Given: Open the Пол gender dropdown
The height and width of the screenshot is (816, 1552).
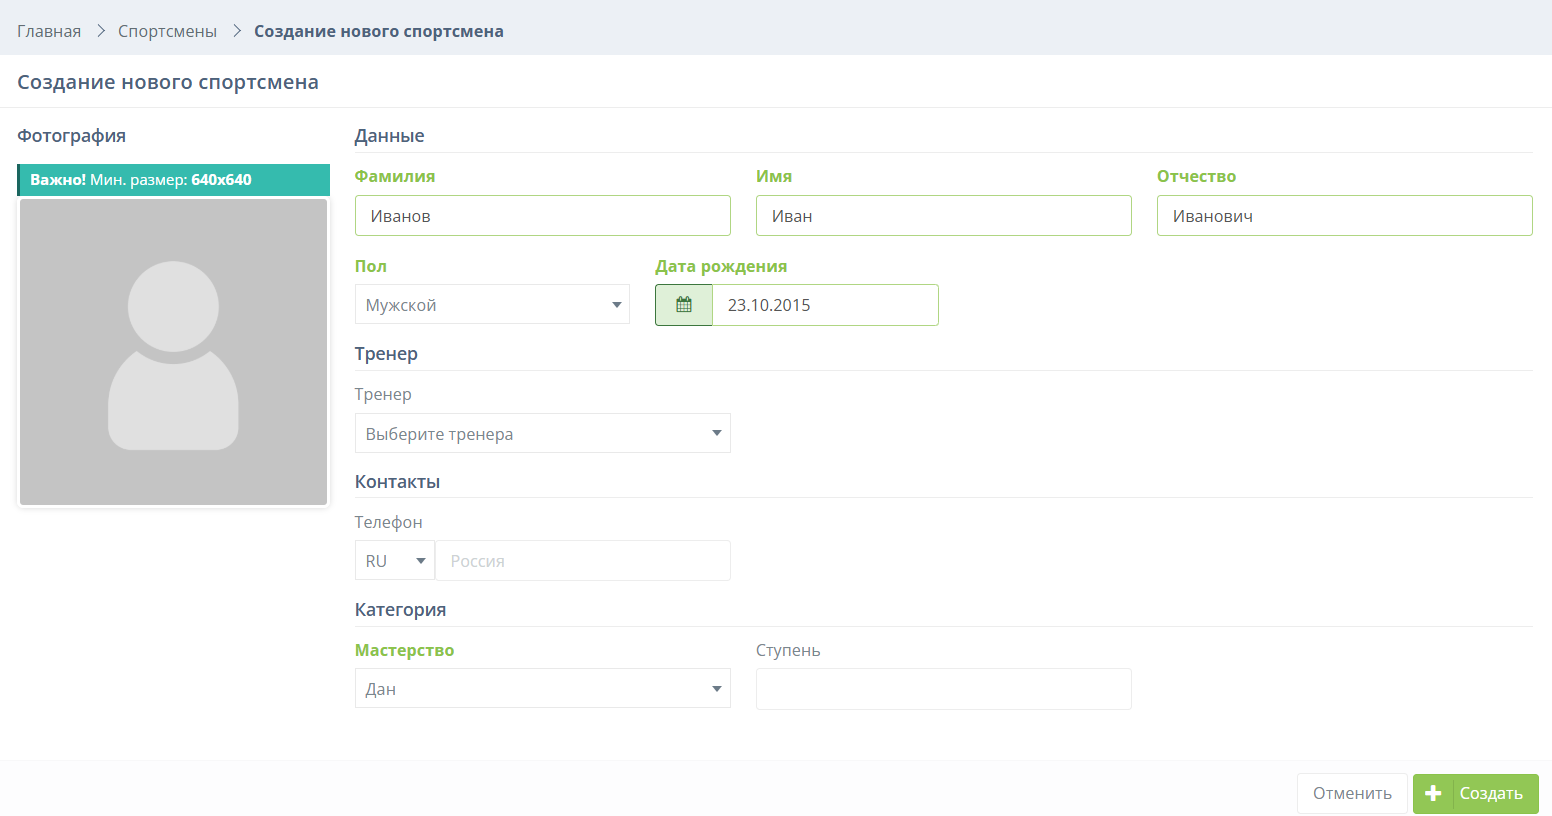Looking at the screenshot, I should 492,305.
